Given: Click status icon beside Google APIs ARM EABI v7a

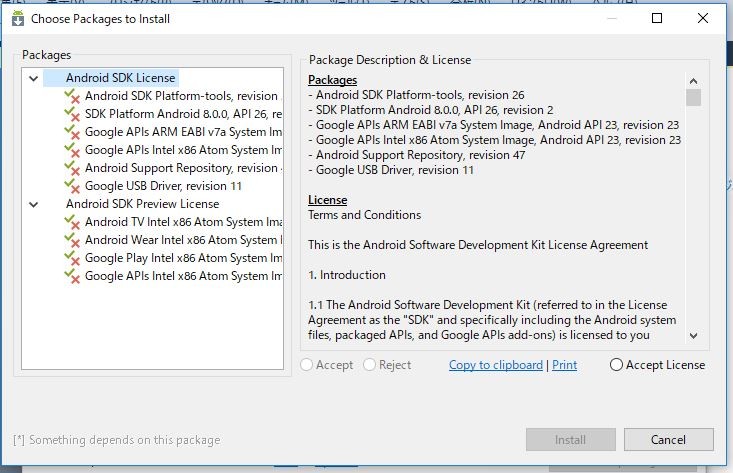Looking at the screenshot, I should (x=72, y=132).
